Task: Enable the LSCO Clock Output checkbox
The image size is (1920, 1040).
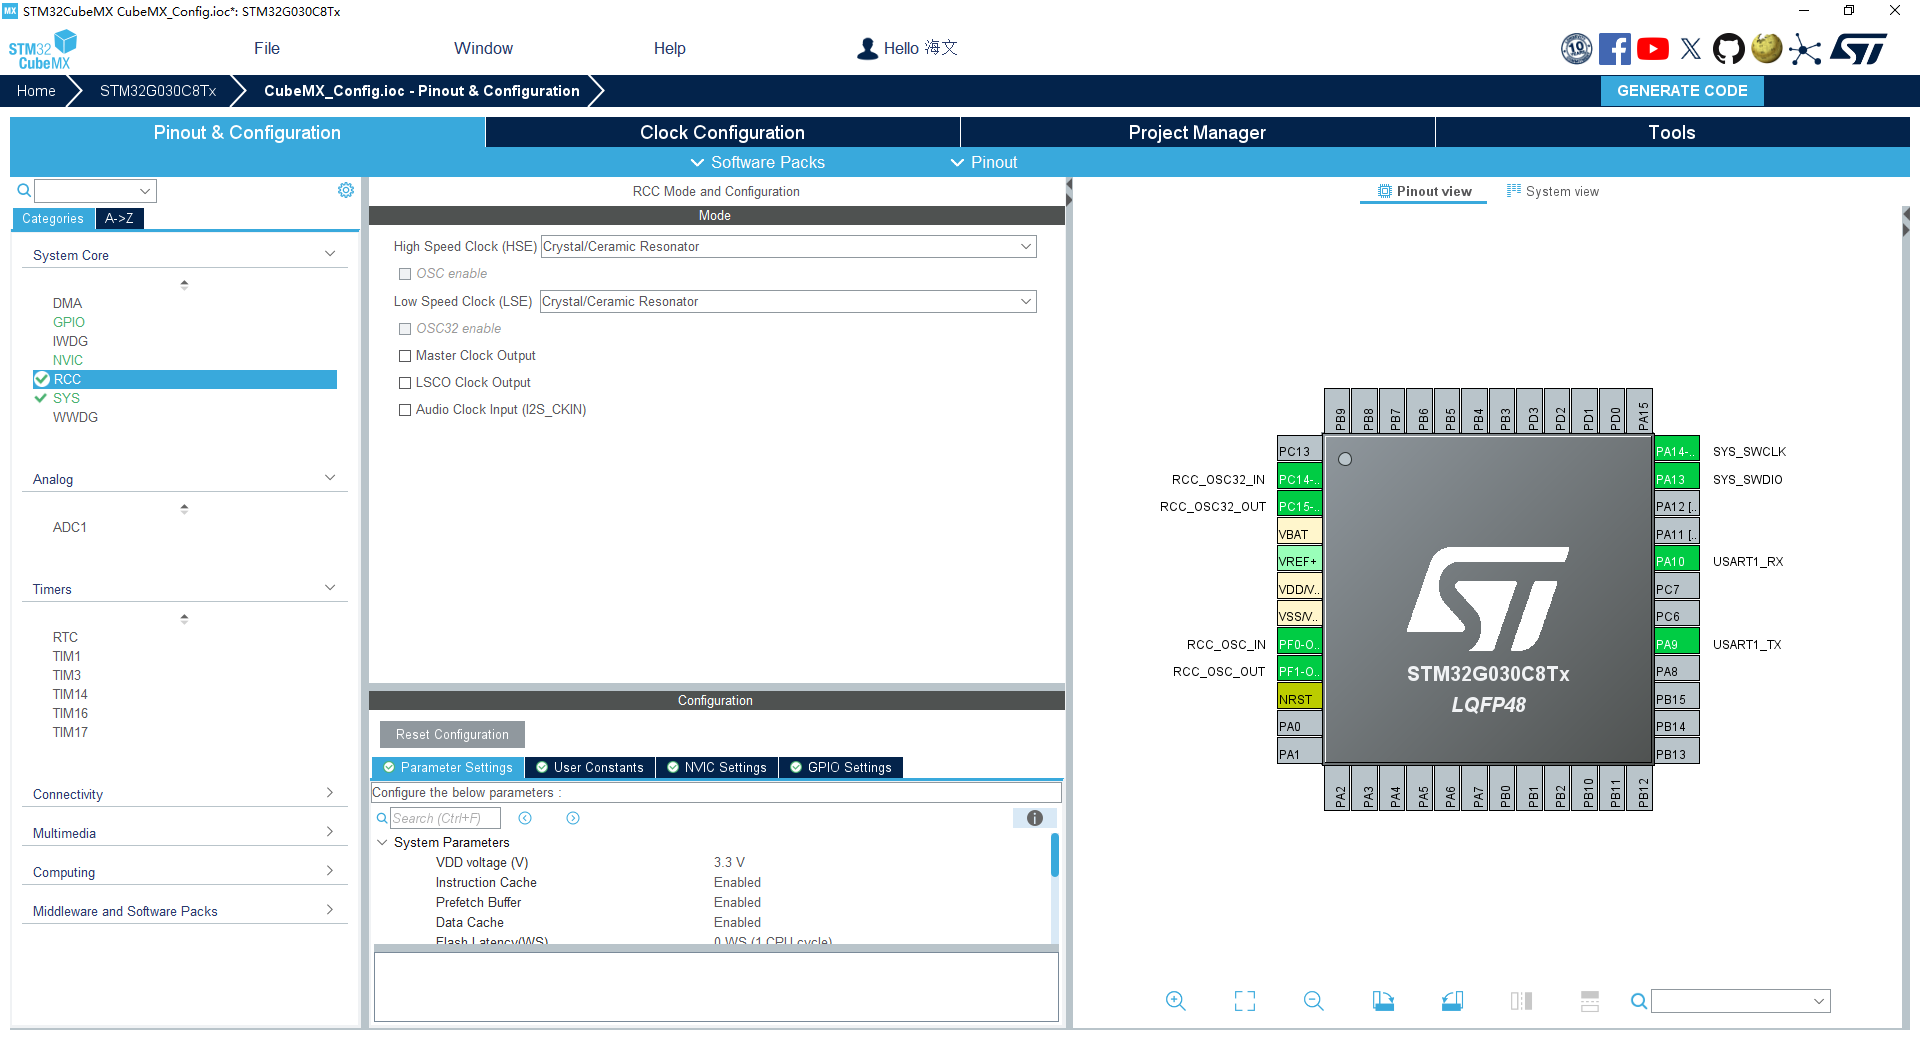Action: 405,383
